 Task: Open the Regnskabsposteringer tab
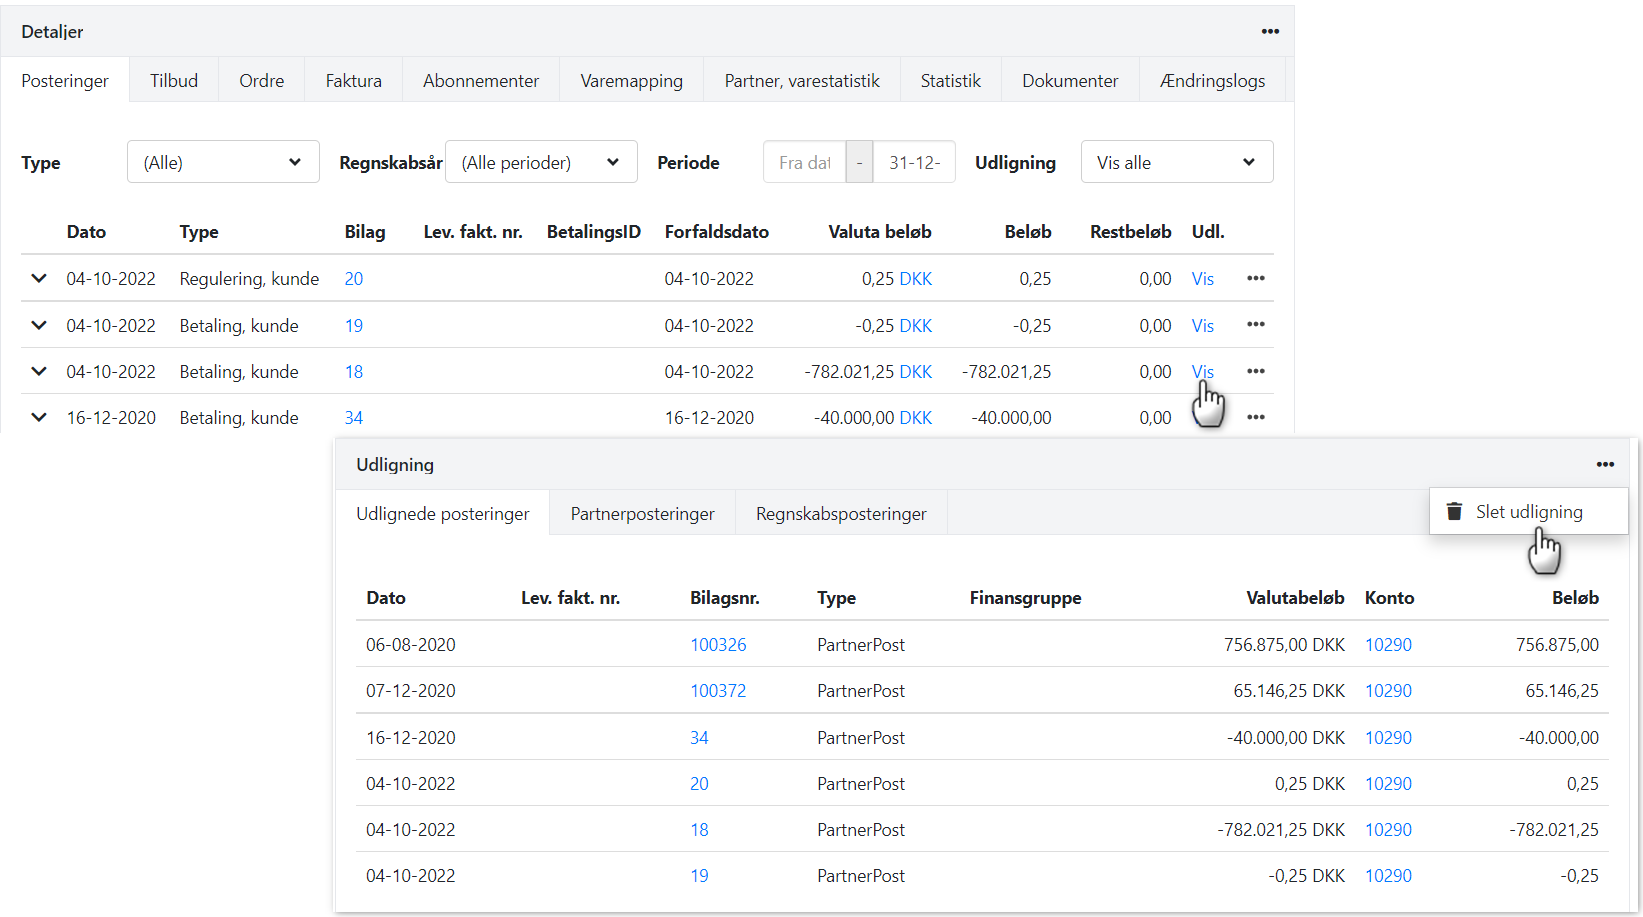click(841, 512)
